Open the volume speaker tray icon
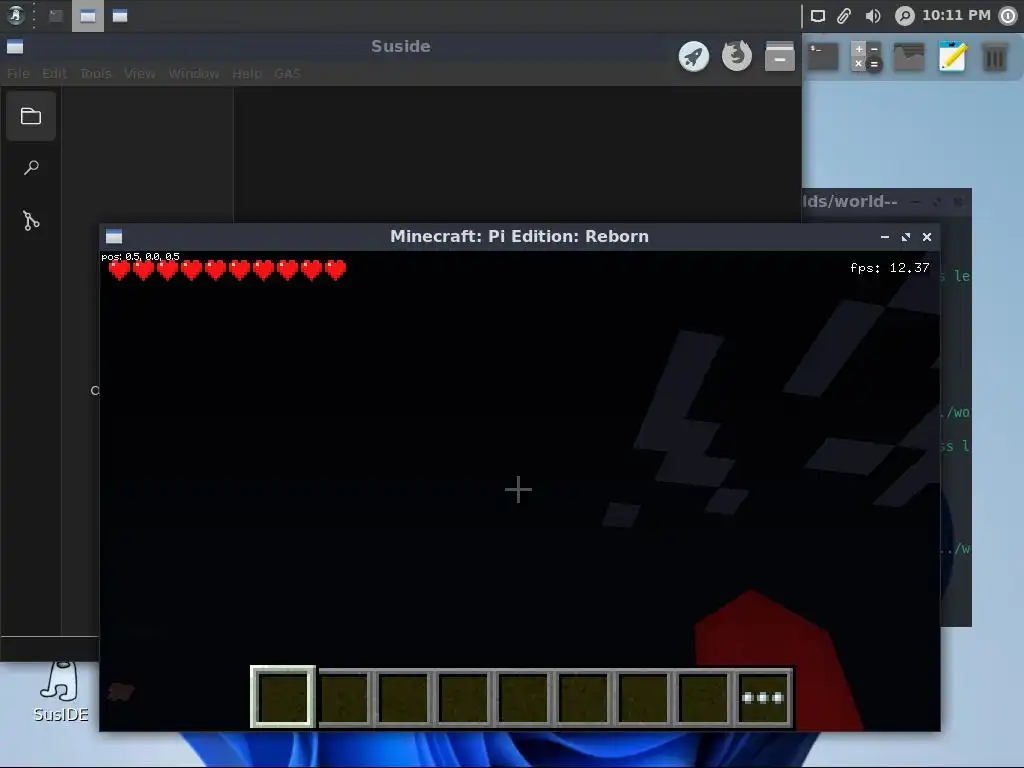1024x768 pixels. [872, 16]
